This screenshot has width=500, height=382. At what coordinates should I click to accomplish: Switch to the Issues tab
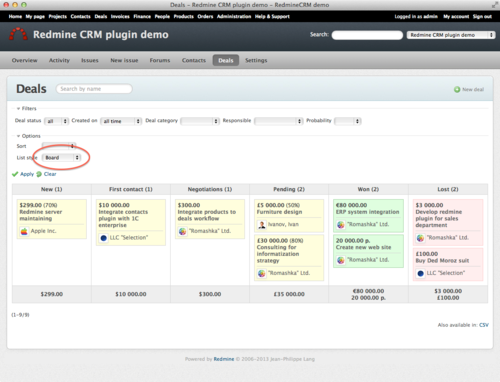[x=90, y=60]
